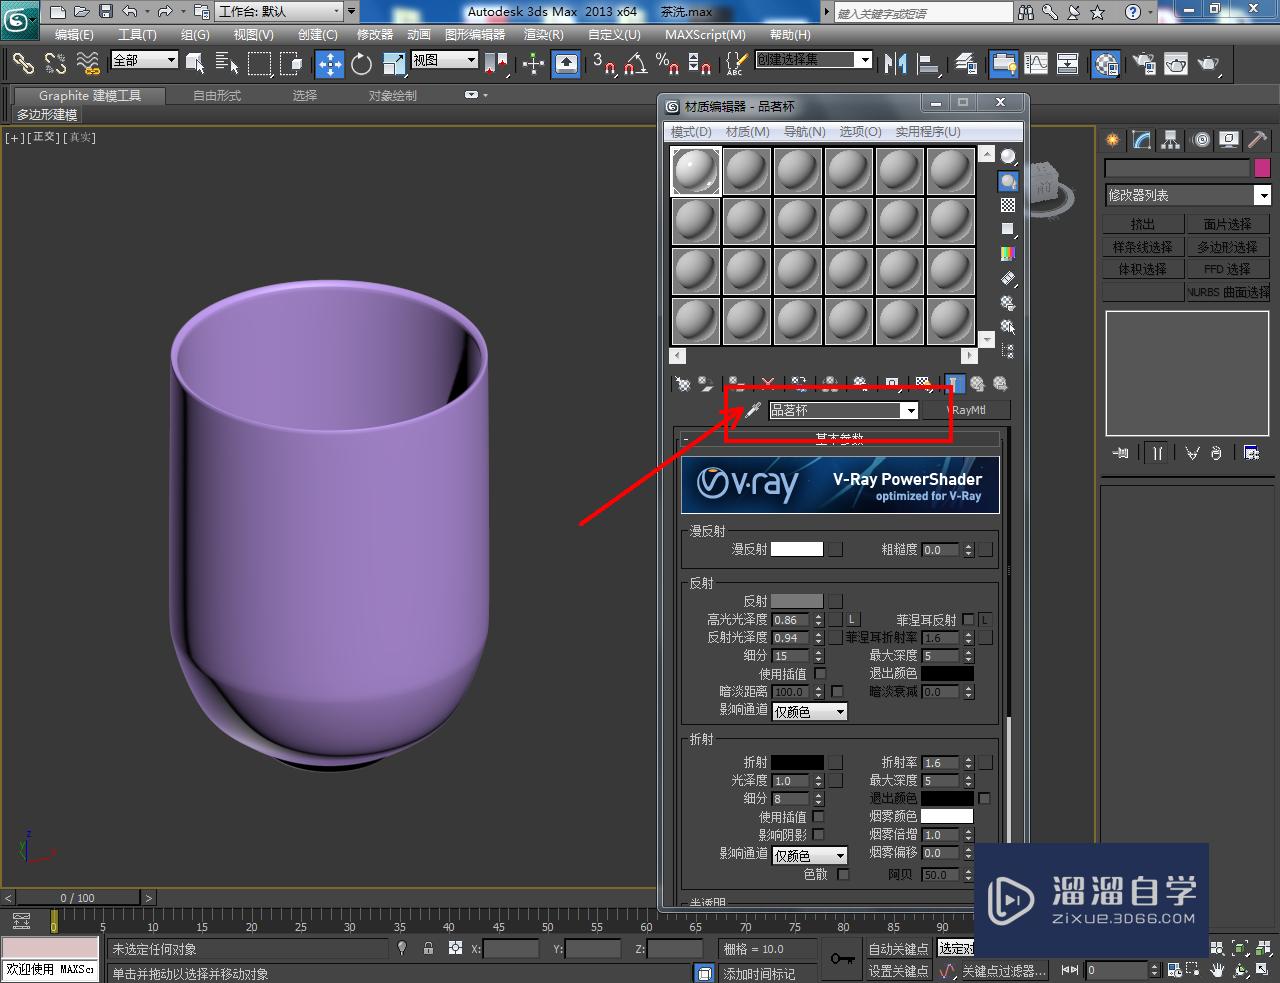Viewport: 1280px width, 983px height.
Task: Open the 品茗杯 material name dropdown
Action: tap(843, 410)
